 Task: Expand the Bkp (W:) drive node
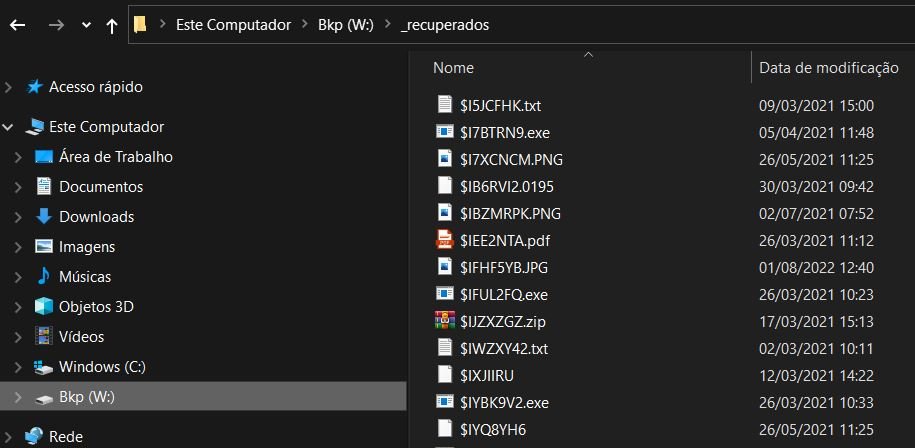point(18,397)
